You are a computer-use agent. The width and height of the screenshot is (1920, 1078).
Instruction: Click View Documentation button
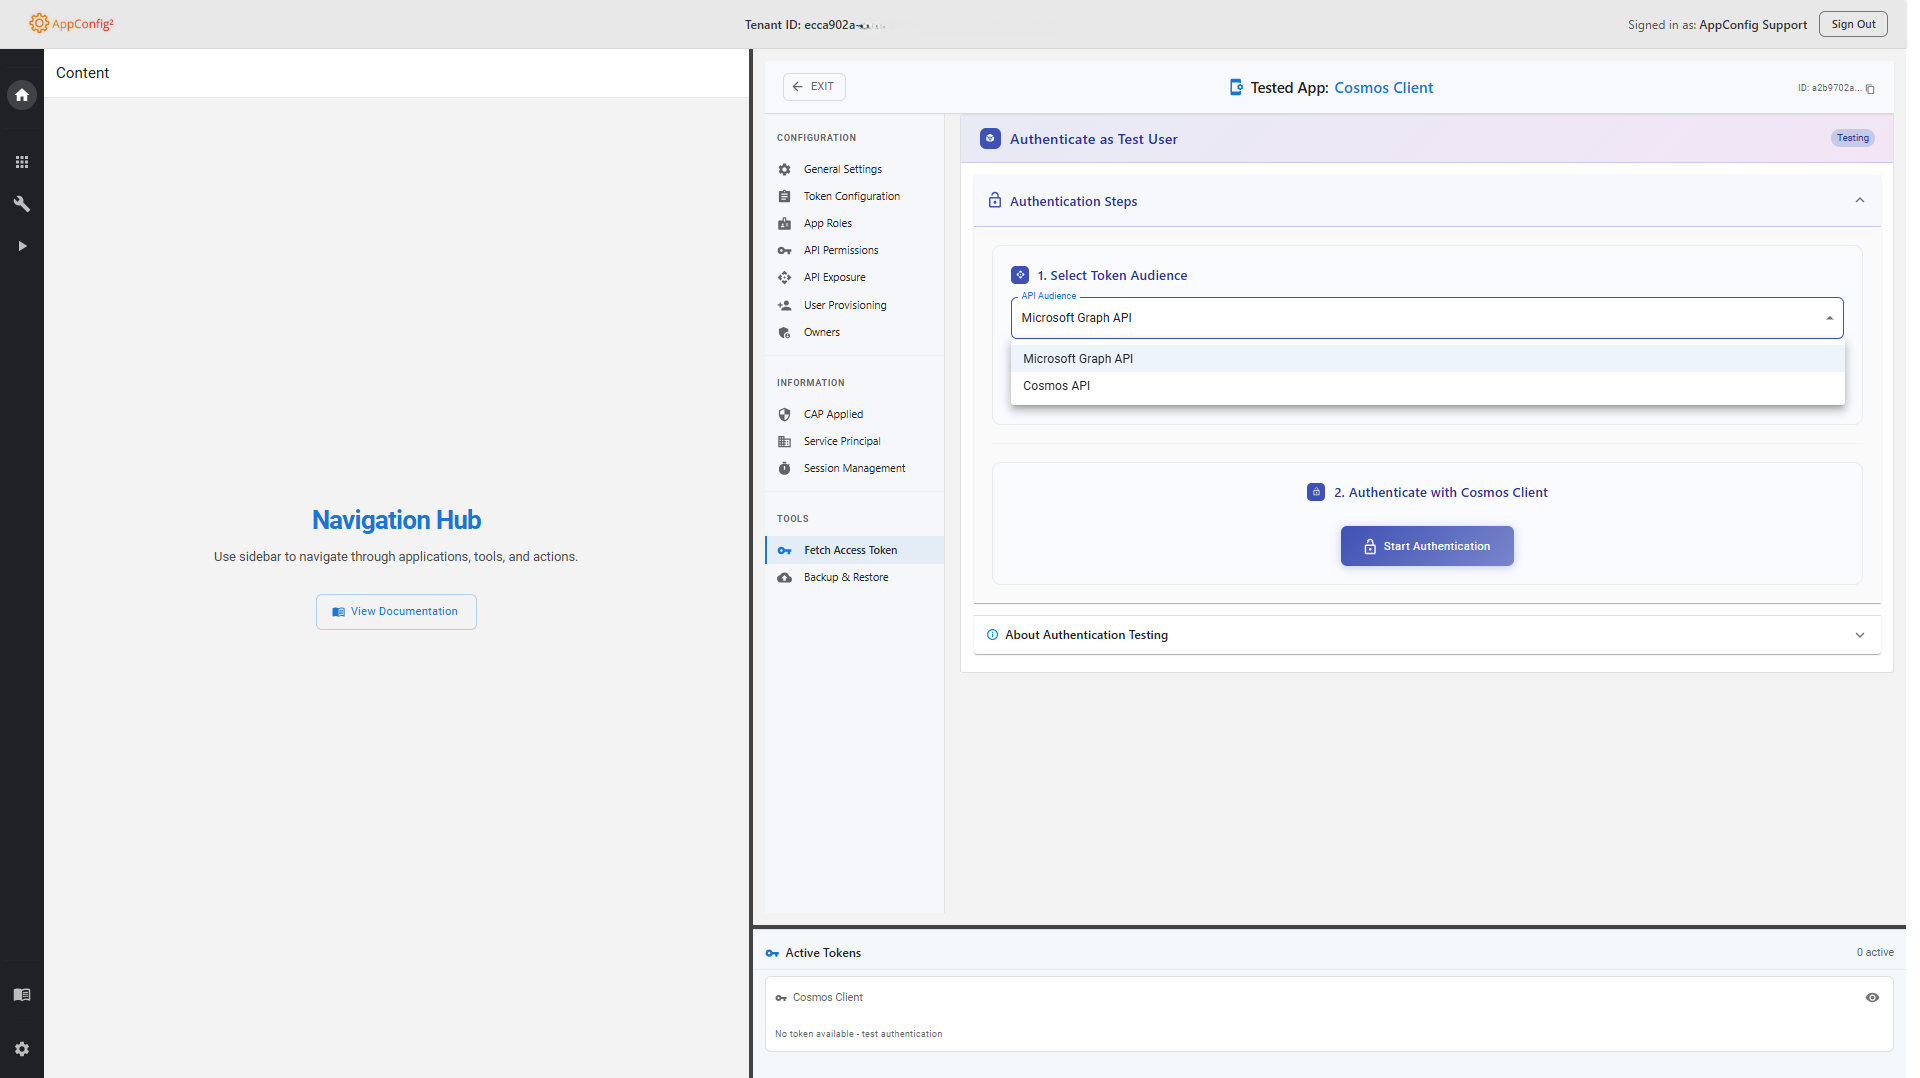(396, 612)
